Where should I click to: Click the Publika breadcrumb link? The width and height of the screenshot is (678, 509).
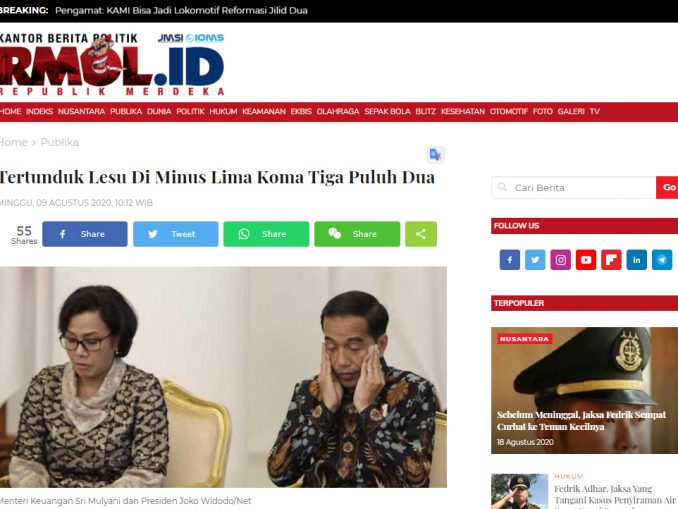point(60,142)
